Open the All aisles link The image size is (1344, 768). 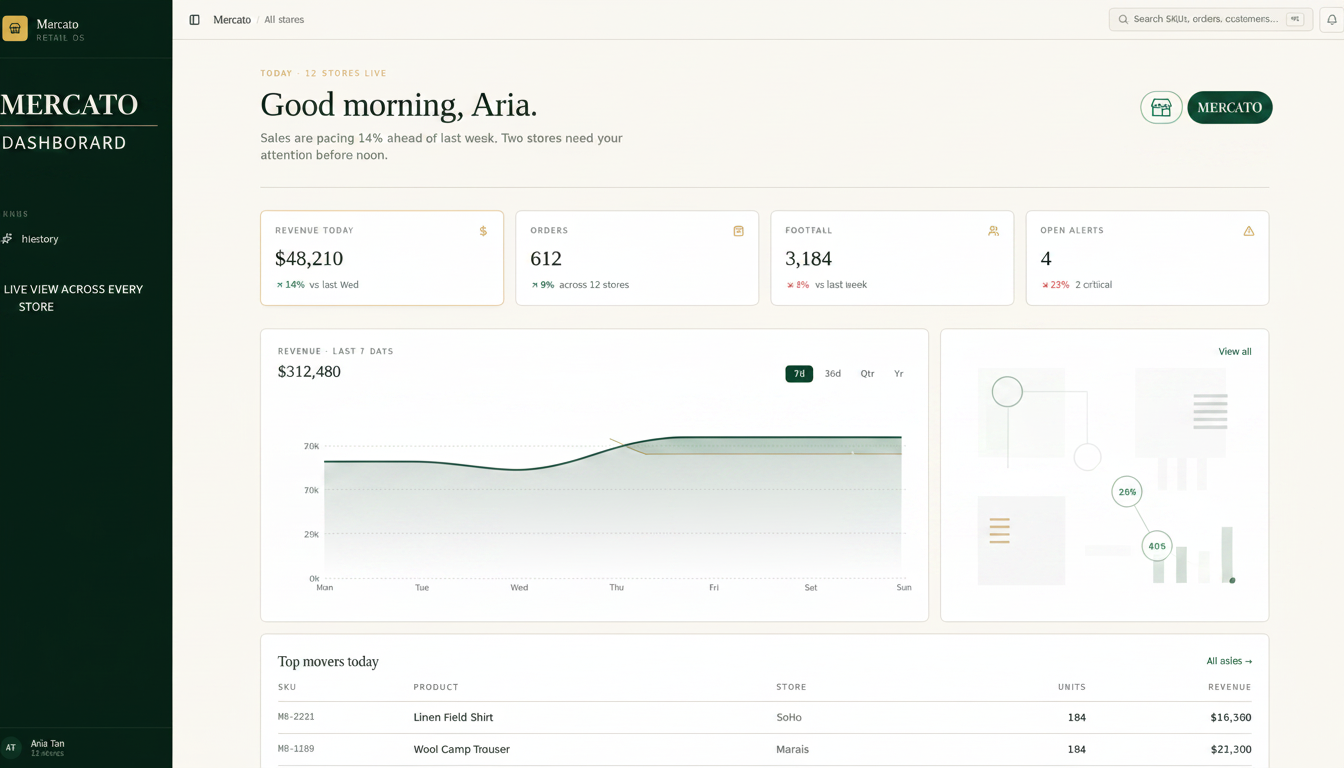[1229, 661]
